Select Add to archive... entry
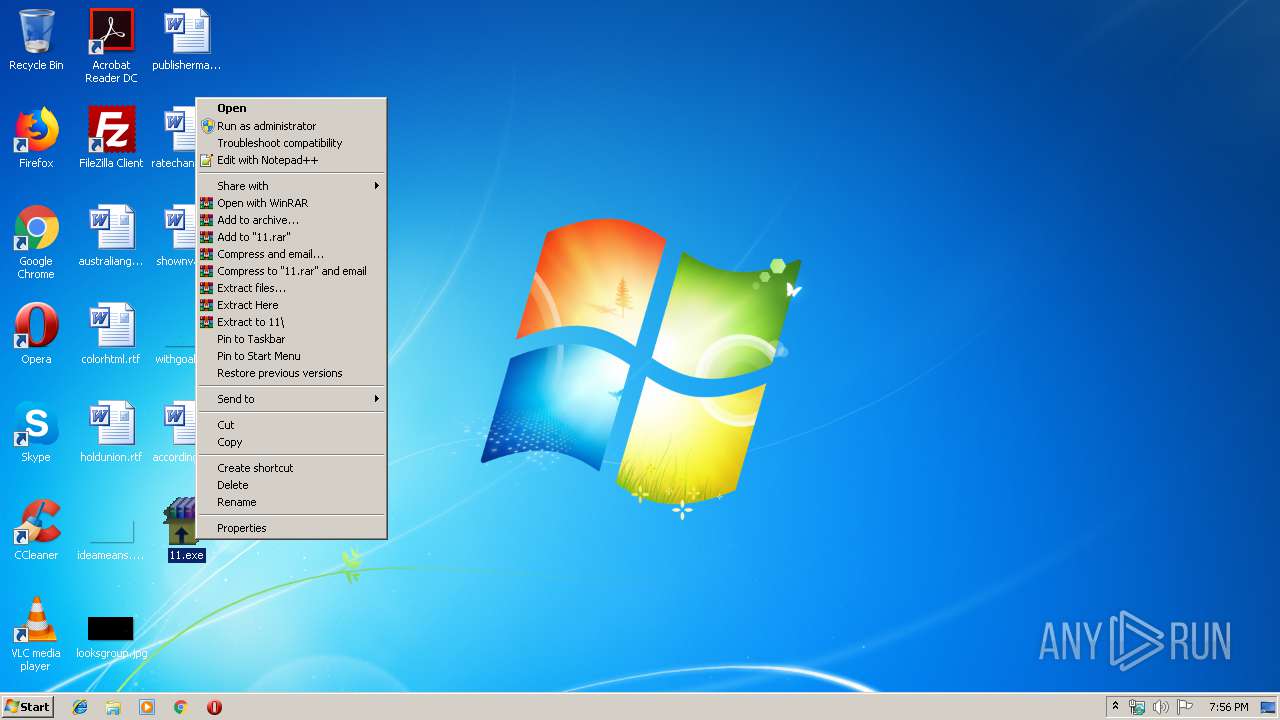Viewport: 1280px width, 720px height. pos(291,220)
